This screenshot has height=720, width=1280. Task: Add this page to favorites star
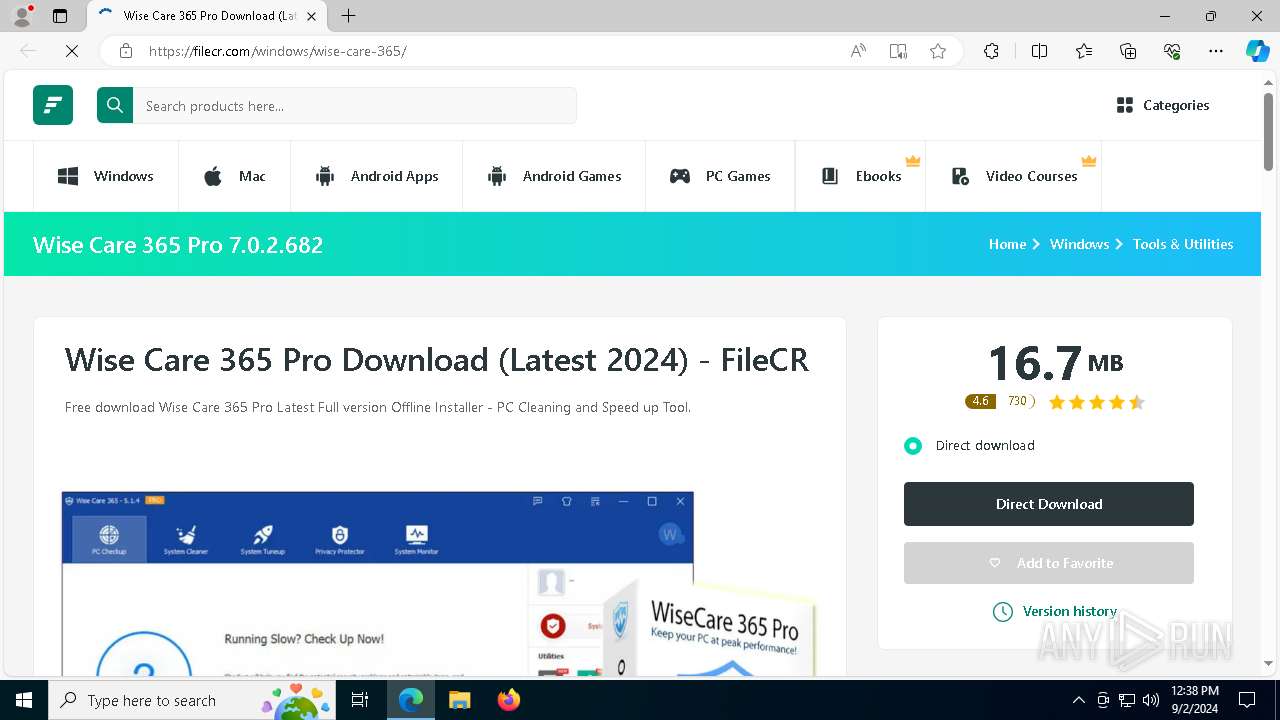(938, 51)
